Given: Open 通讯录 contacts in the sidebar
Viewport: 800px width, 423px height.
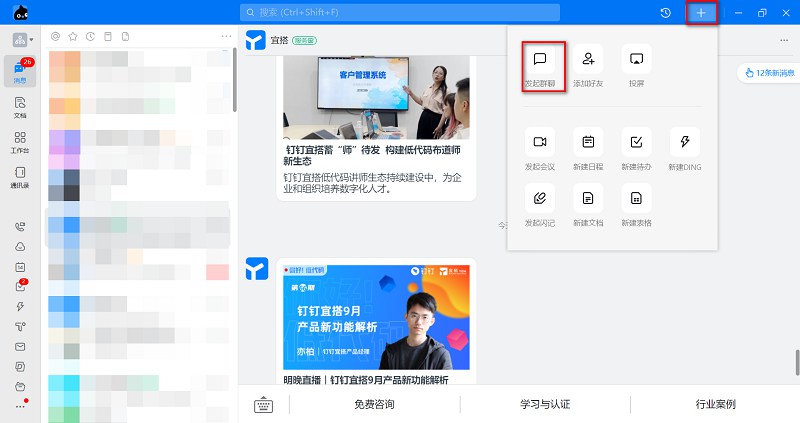Looking at the screenshot, I should (20, 177).
